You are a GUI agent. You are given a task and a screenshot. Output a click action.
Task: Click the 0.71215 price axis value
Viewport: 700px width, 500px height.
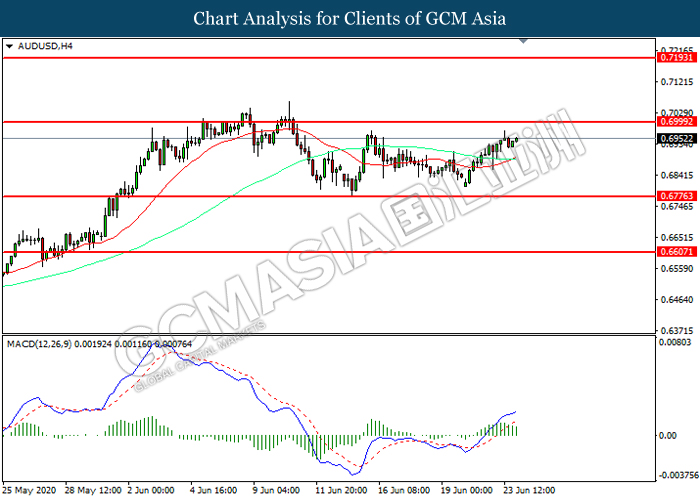(x=677, y=82)
